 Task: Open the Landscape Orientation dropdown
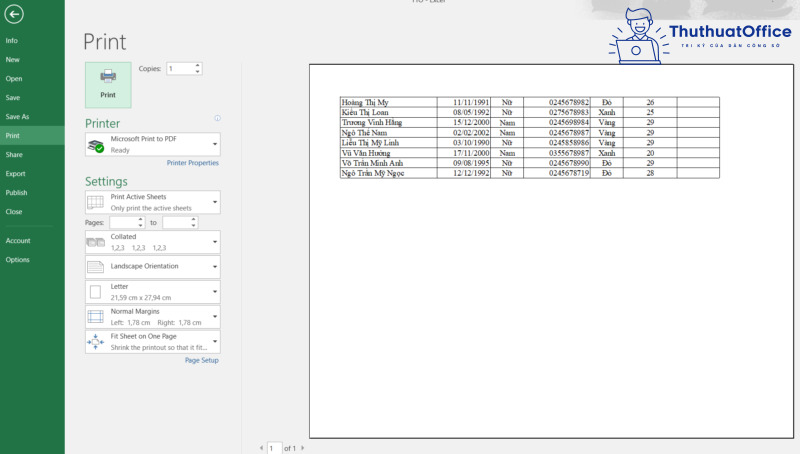point(215,267)
